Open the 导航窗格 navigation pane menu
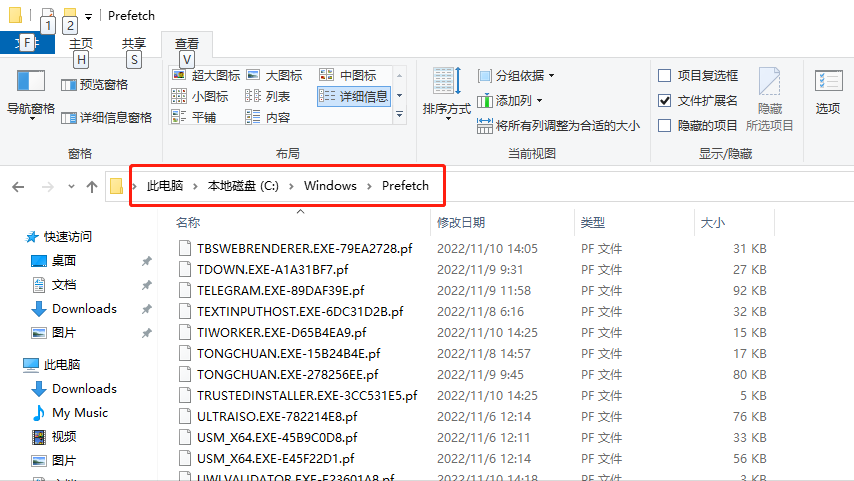Viewport: 854px width, 481px height. point(30,94)
